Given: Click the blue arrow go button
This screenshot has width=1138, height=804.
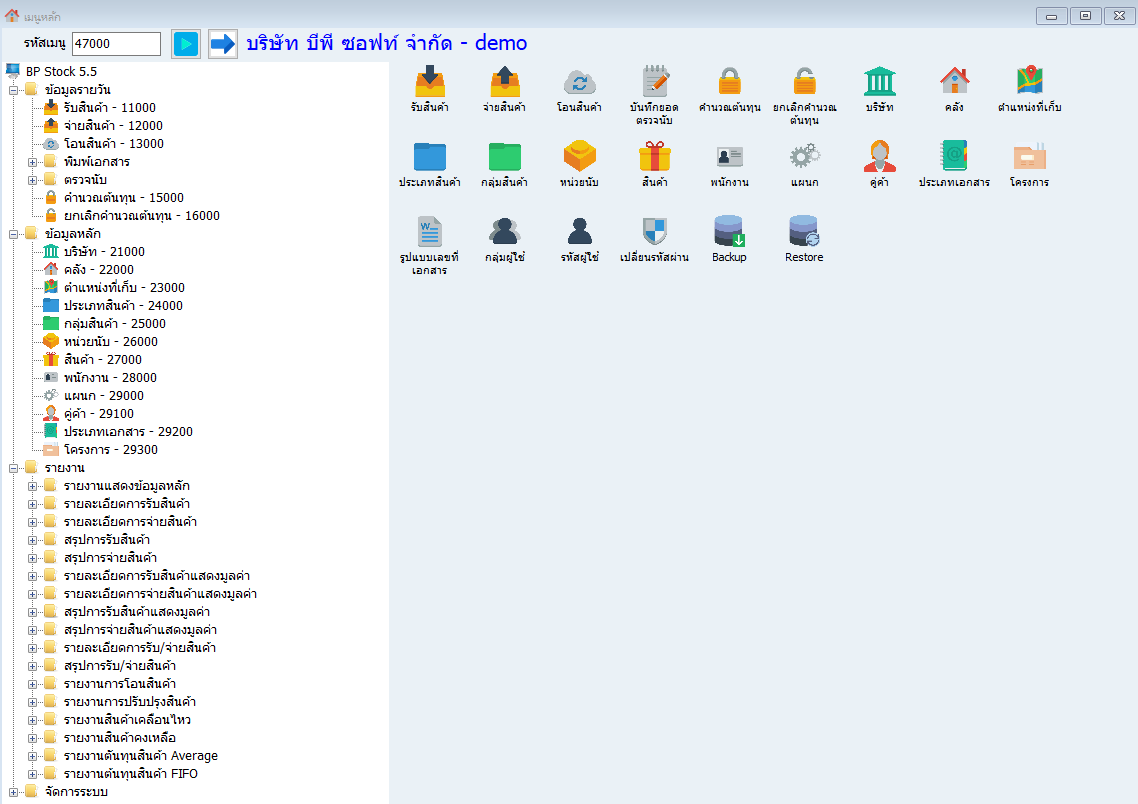Looking at the screenshot, I should 223,44.
